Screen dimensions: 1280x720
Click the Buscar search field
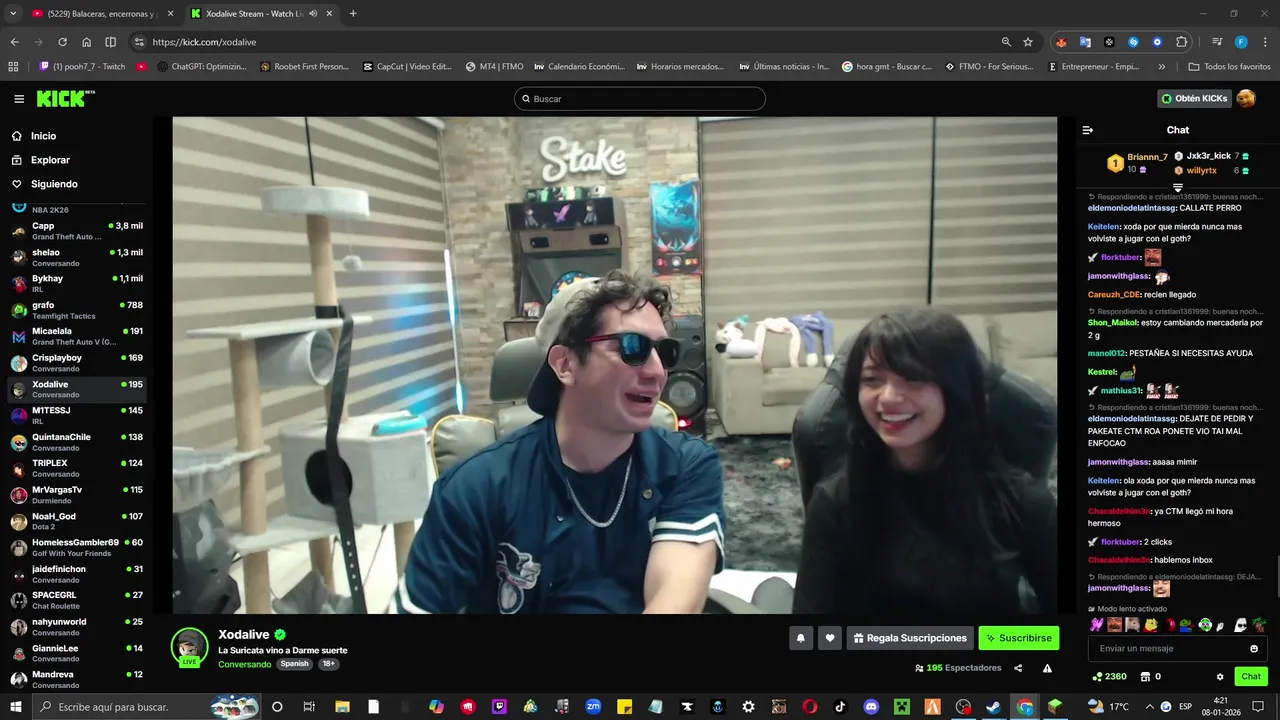click(640, 99)
